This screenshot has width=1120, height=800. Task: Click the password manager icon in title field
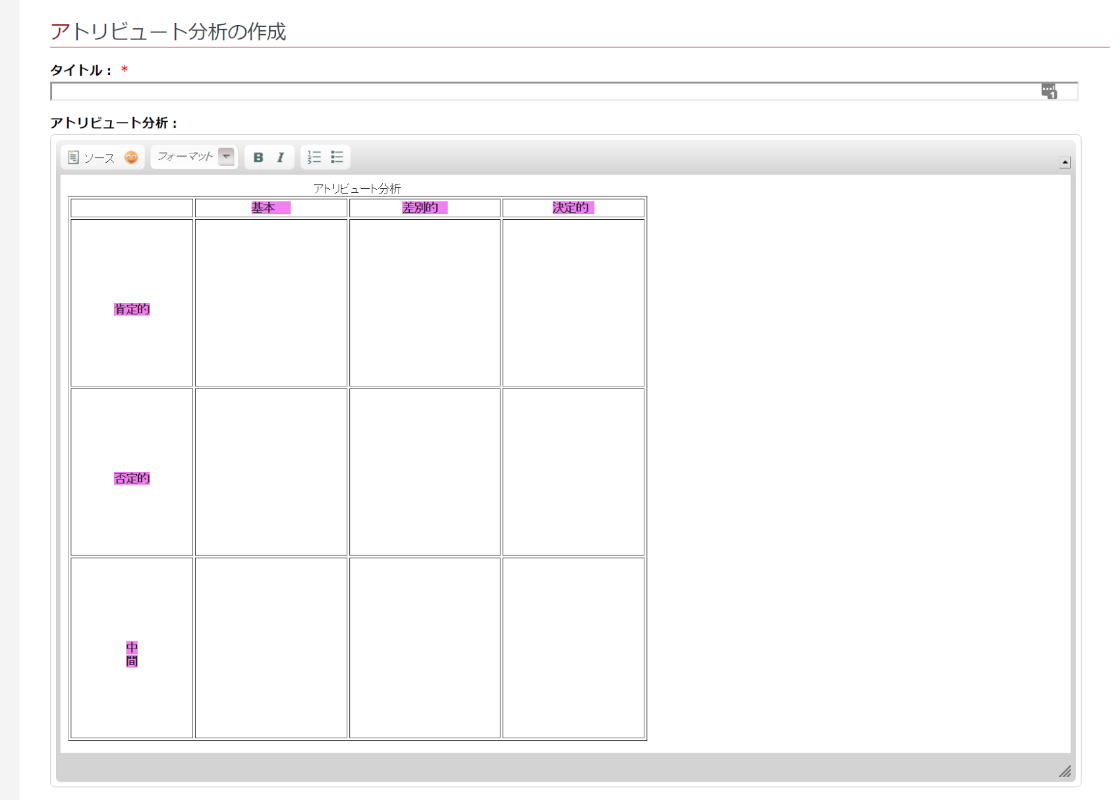1049,92
